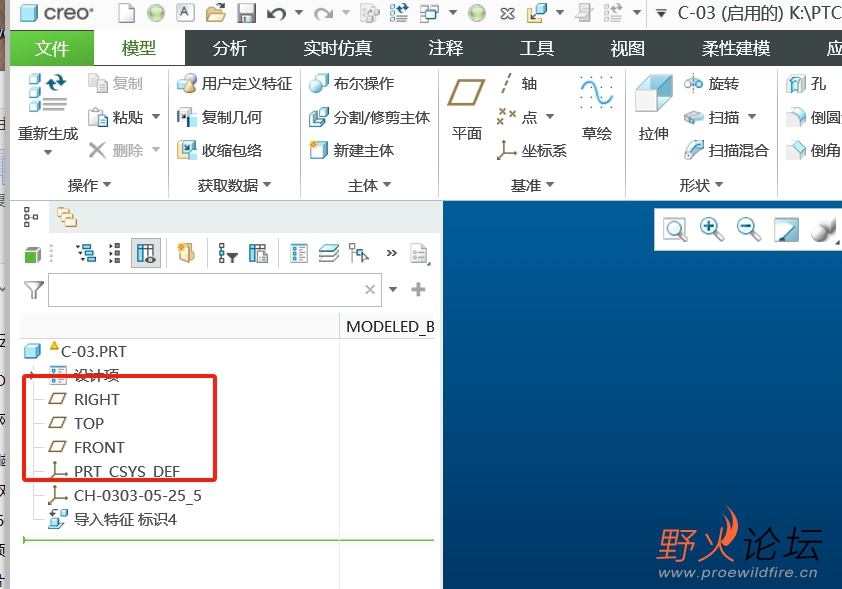Switch to the View (视图) tab
842x589 pixels.
(x=627, y=48)
